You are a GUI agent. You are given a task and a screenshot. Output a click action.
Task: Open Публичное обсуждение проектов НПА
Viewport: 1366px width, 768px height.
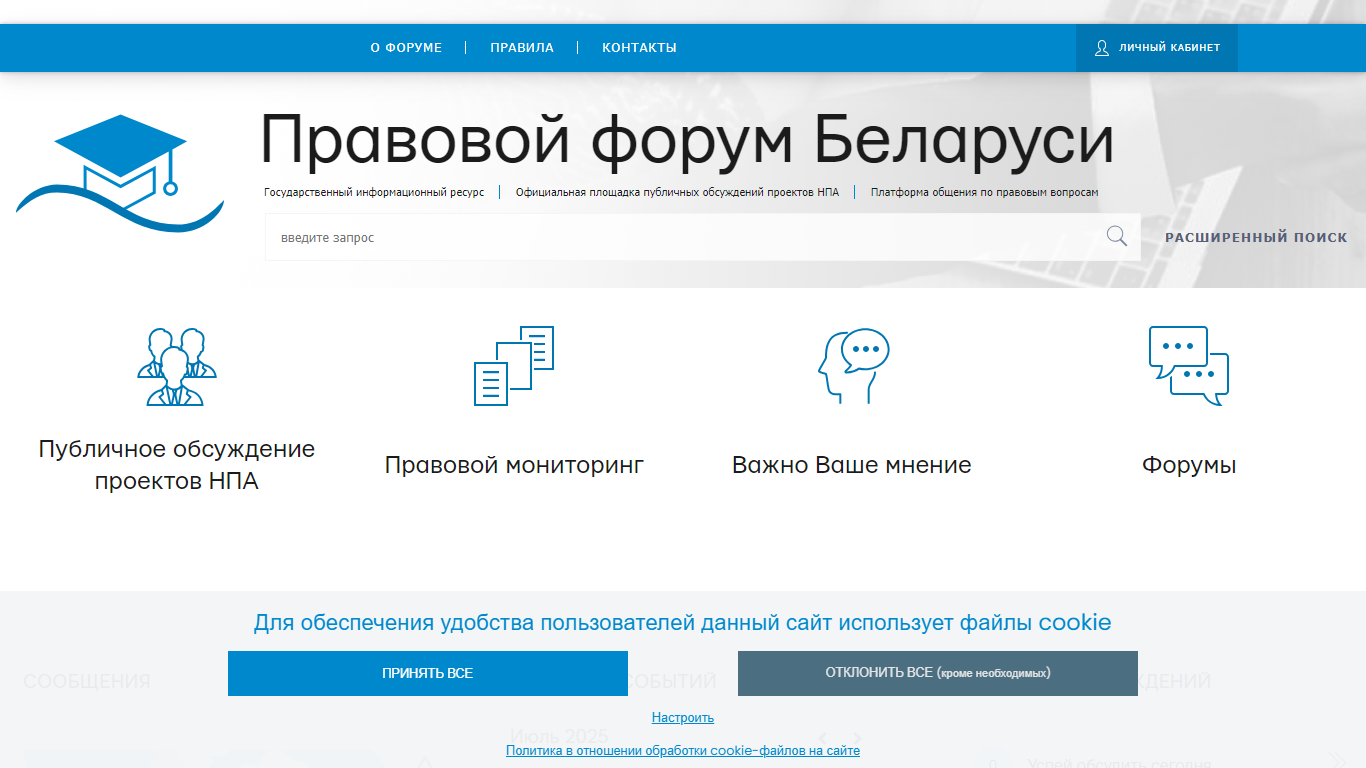[177, 465]
